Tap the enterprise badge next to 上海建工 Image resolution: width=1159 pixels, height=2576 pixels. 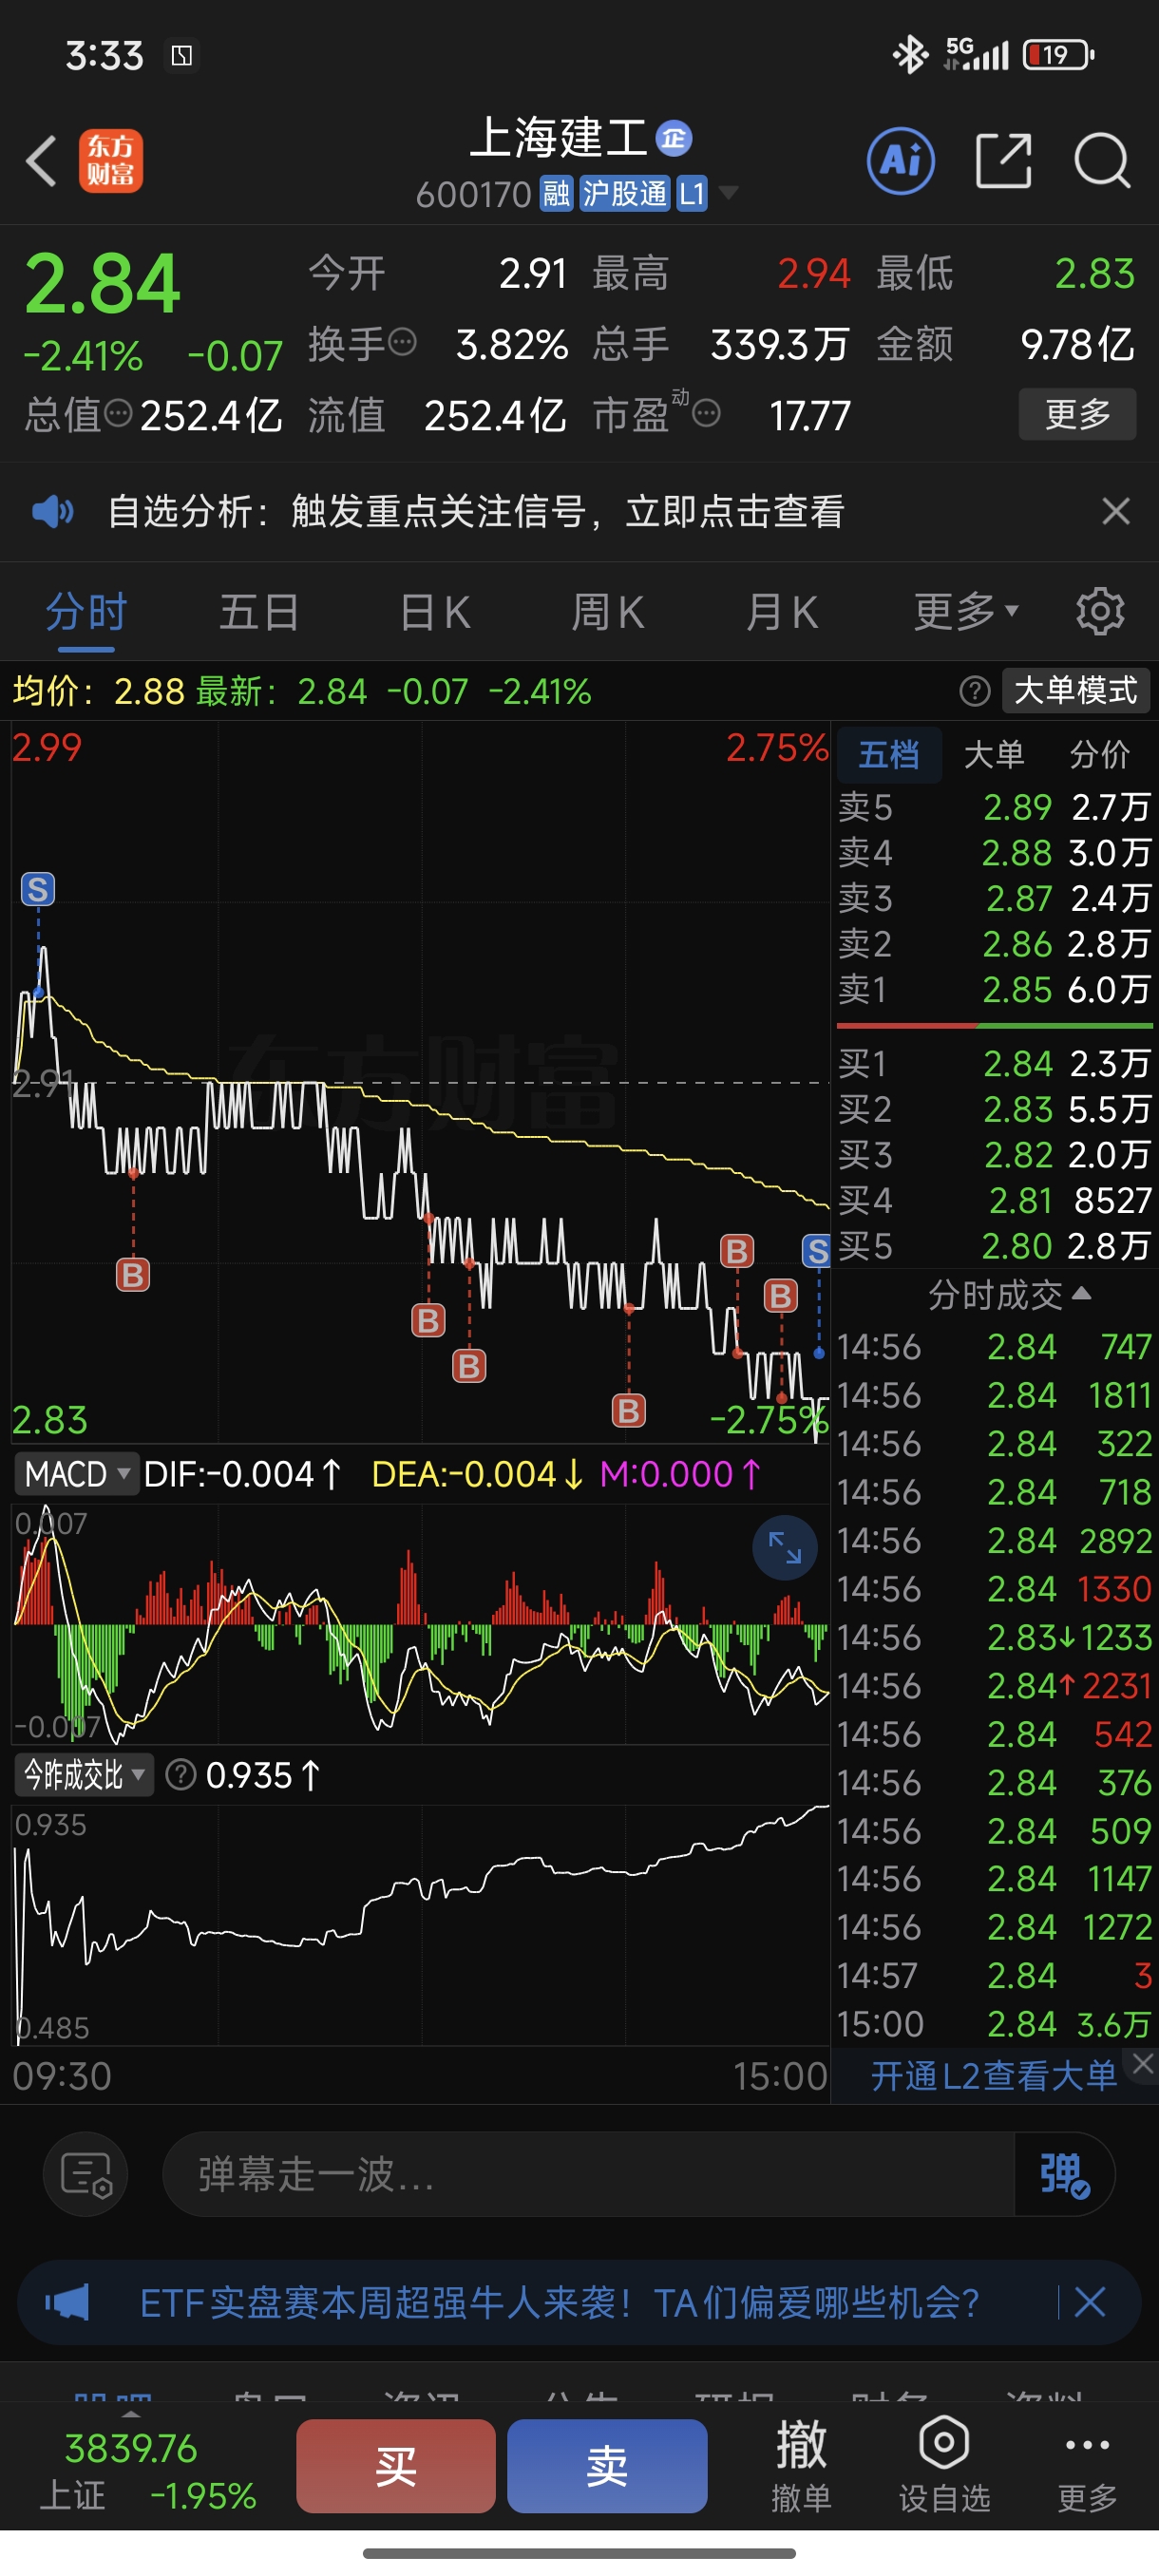674,138
